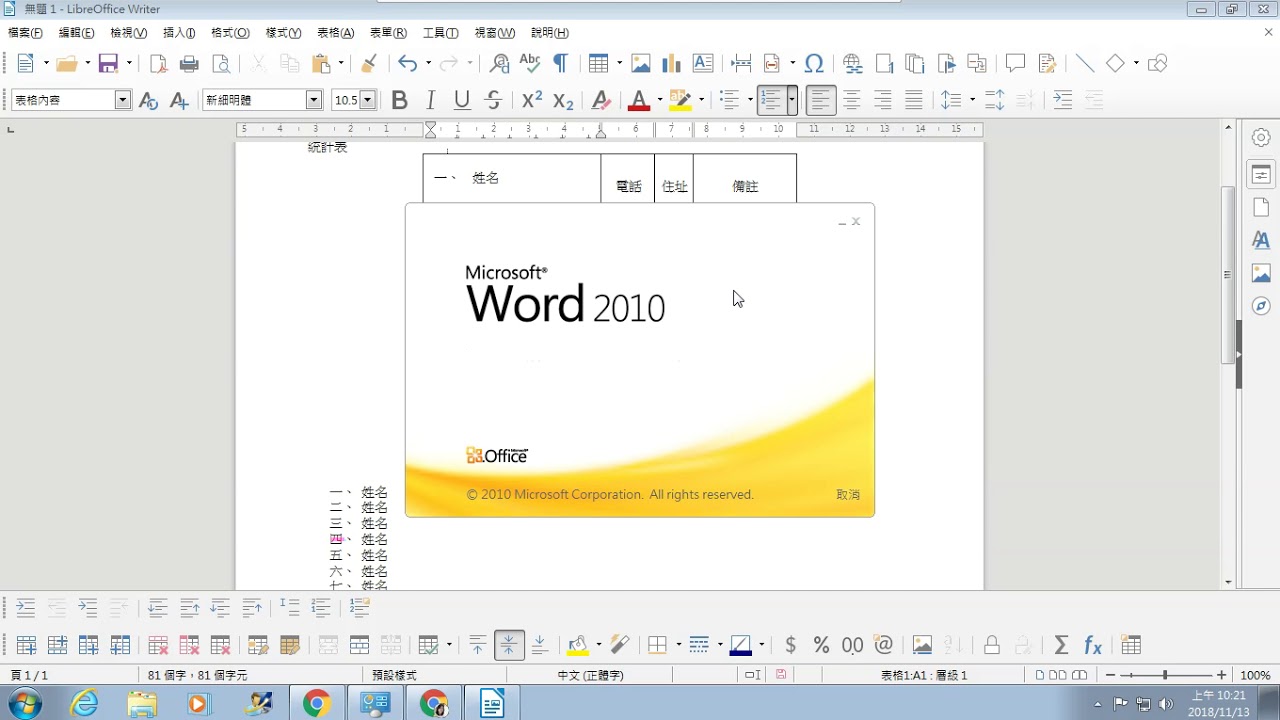This screenshot has height=720, width=1280.
Task: Open the 編輯(E) menu
Action: click(76, 33)
